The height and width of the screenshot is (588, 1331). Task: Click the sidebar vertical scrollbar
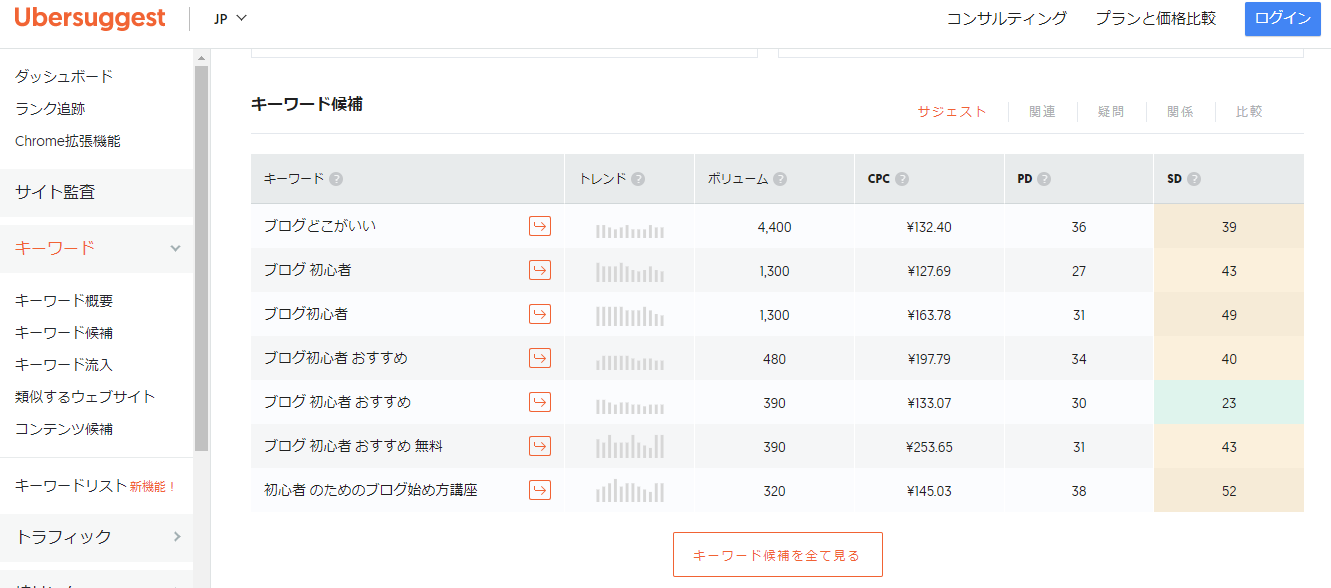201,258
